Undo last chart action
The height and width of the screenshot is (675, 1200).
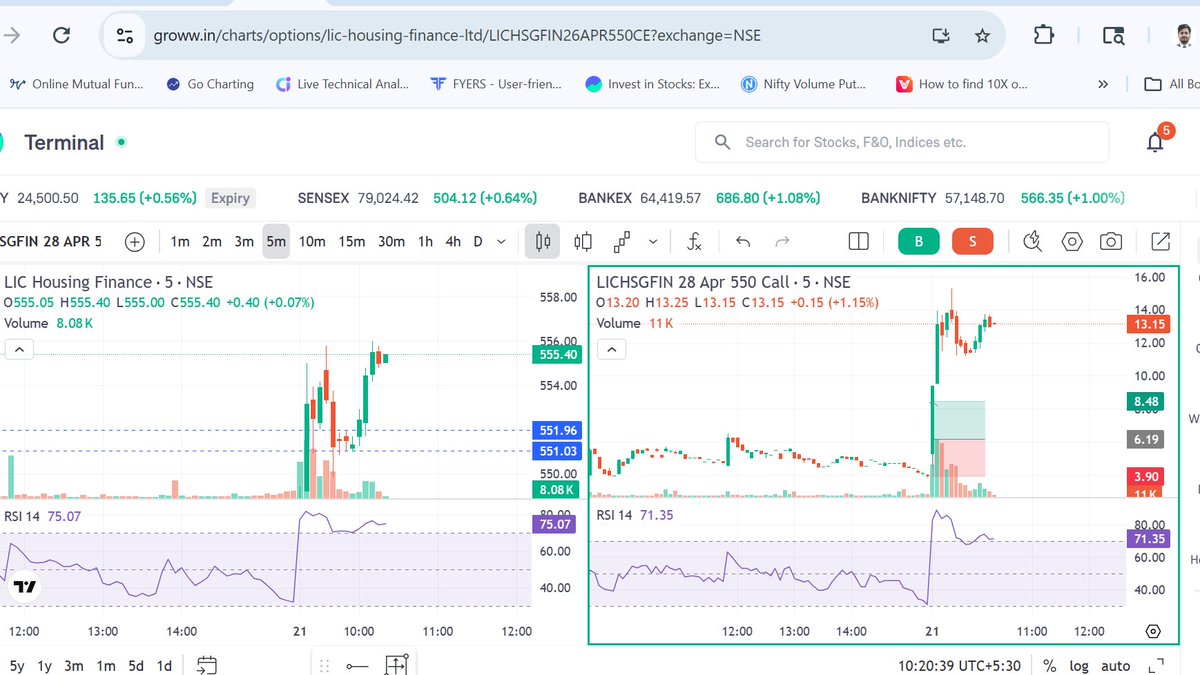743,241
